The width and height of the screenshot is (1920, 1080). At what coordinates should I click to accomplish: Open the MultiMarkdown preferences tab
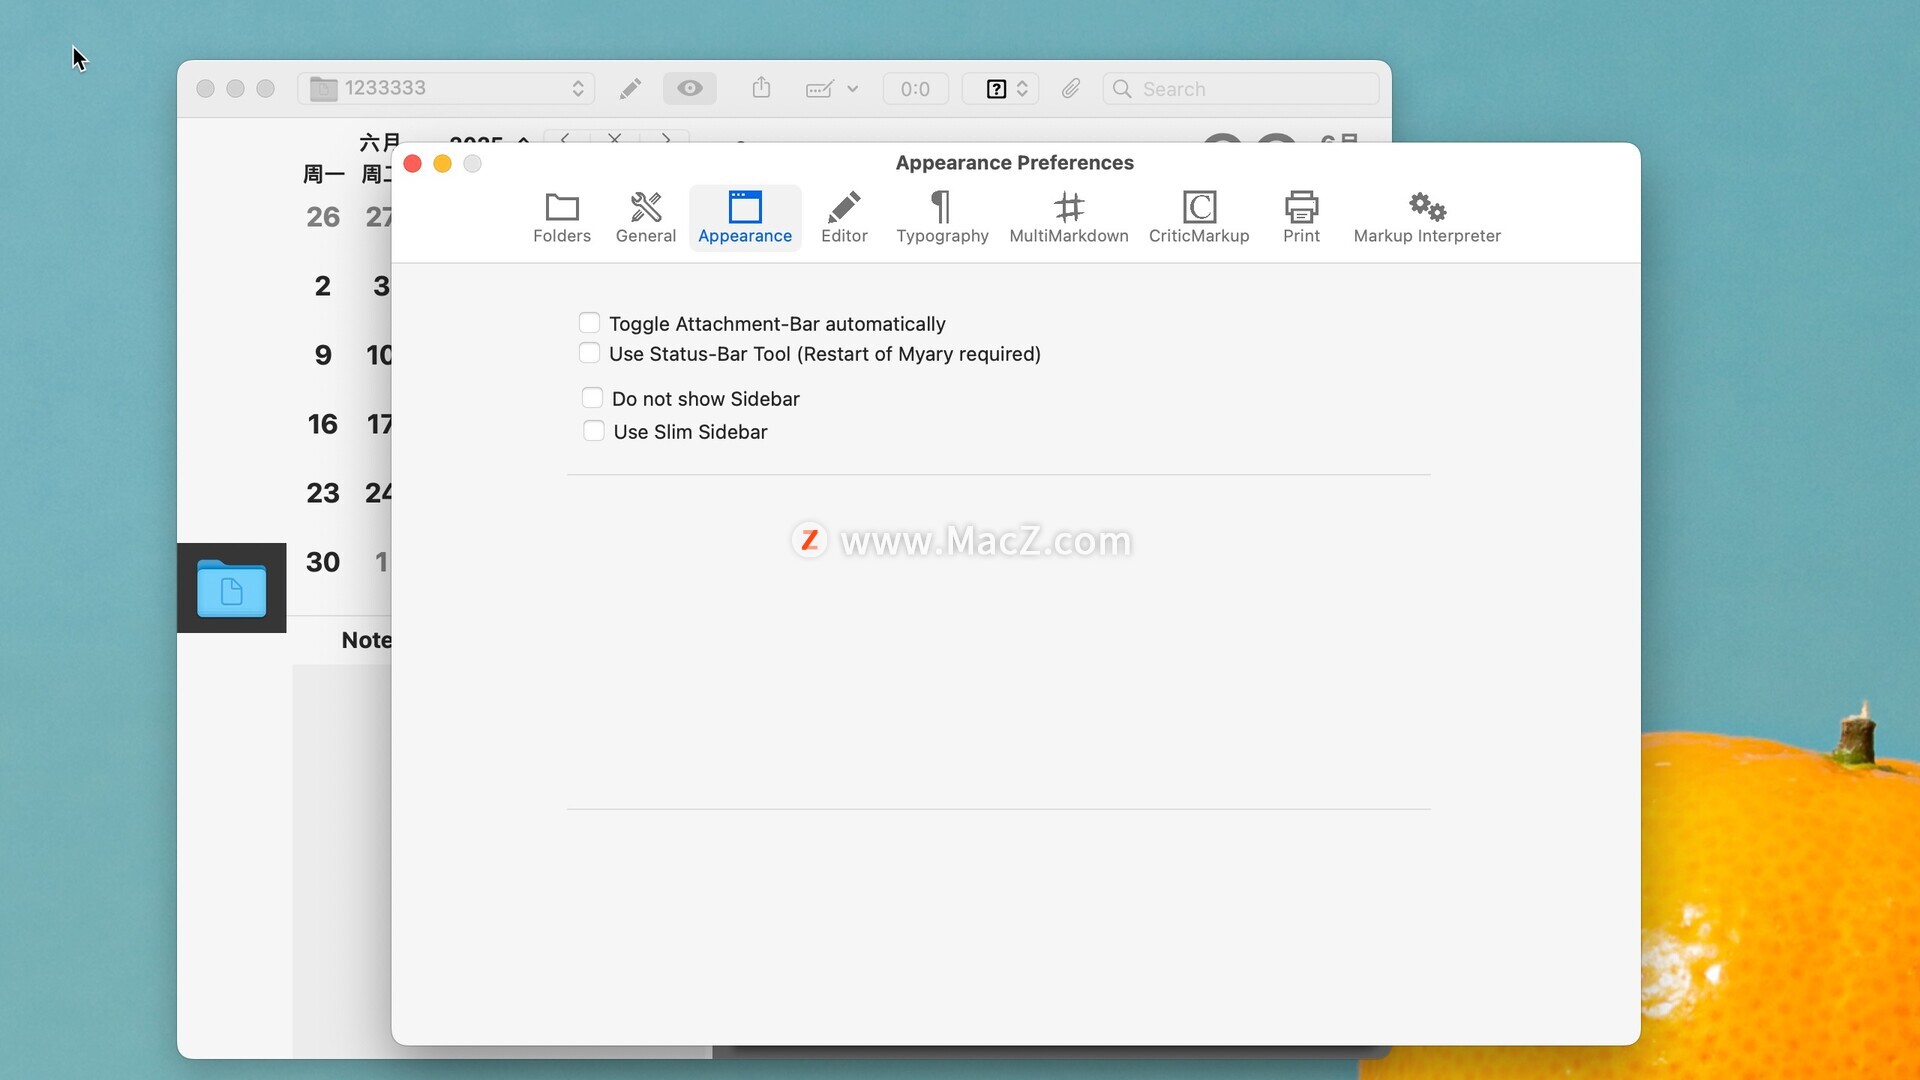pos(1069,218)
